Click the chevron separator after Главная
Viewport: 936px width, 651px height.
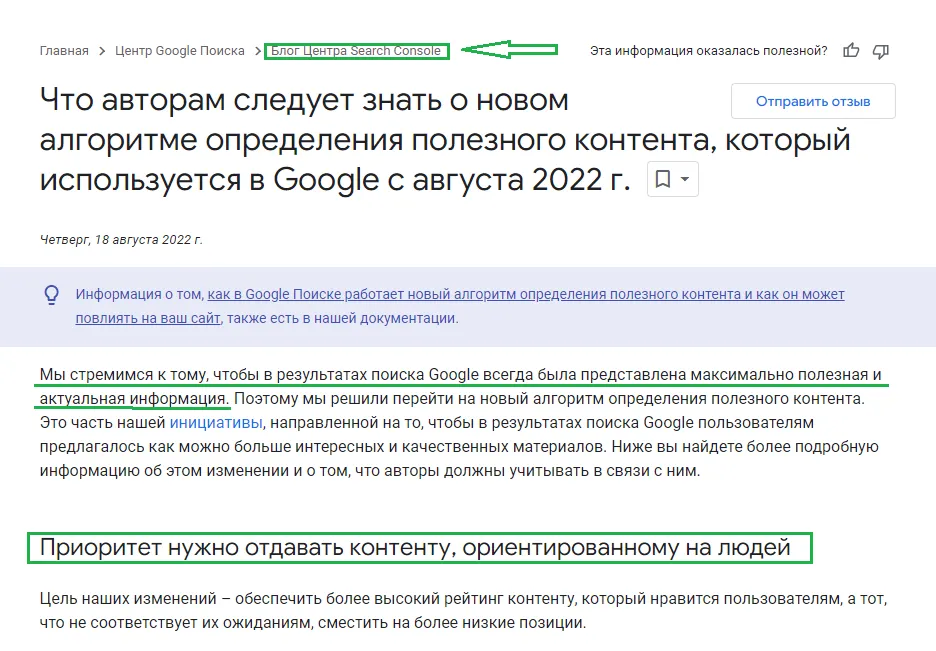point(102,51)
